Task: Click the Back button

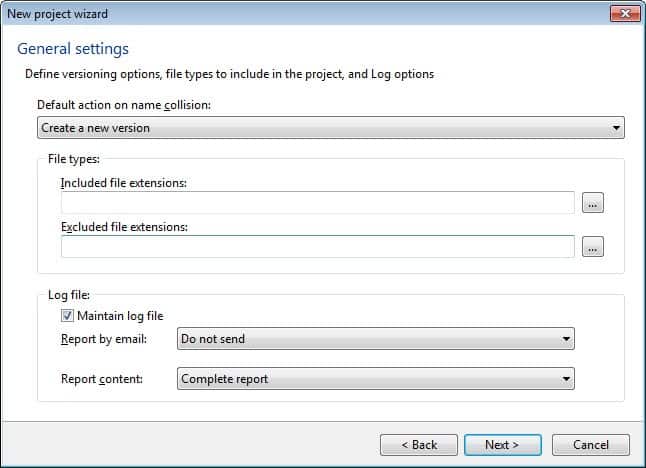Action: tap(419, 444)
